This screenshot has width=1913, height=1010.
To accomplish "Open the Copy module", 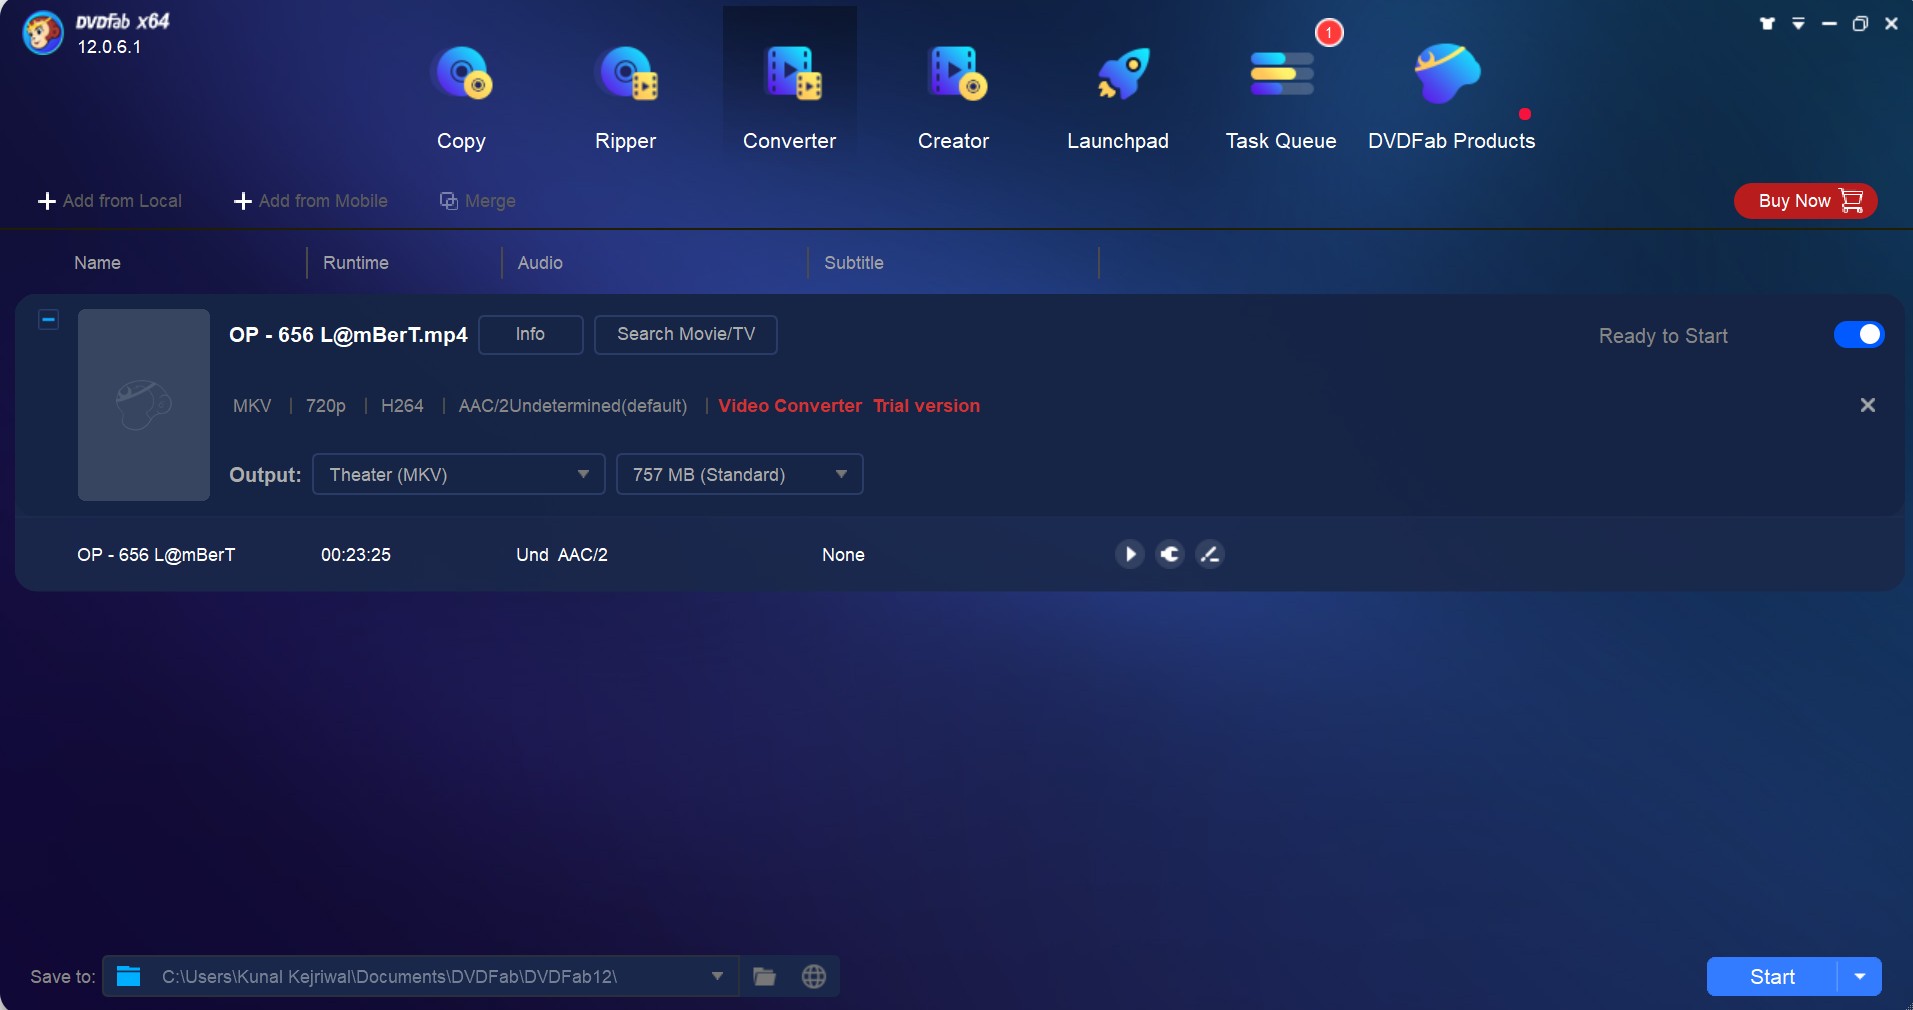I will coord(461,95).
